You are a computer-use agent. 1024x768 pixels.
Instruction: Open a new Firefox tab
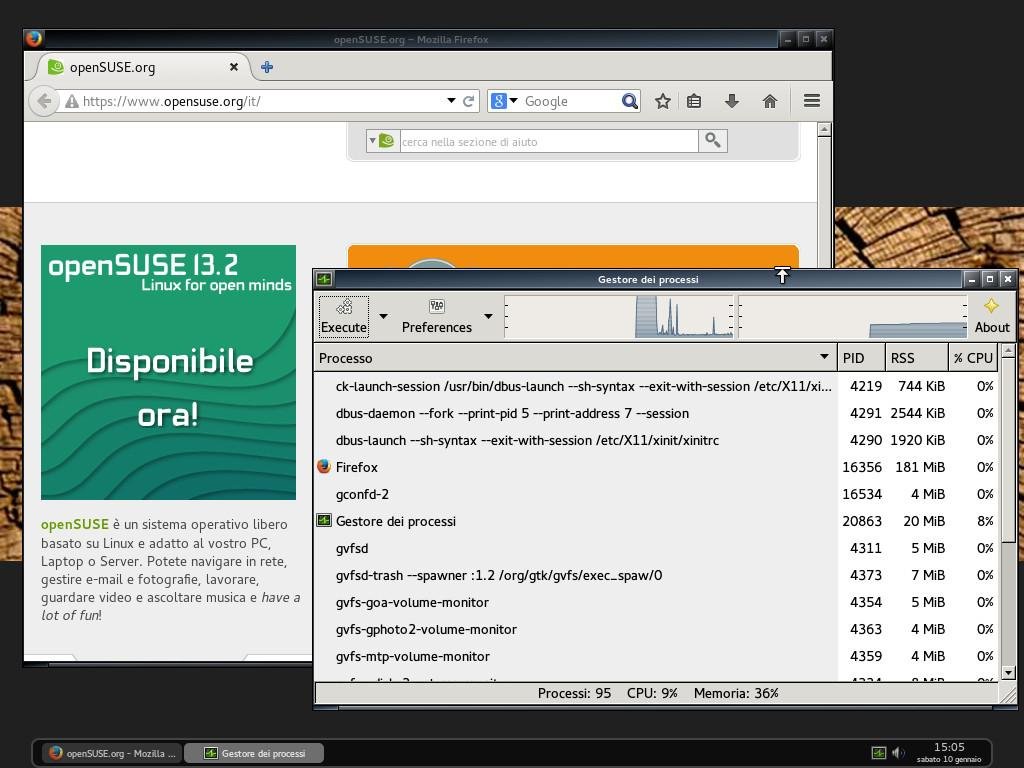(266, 67)
